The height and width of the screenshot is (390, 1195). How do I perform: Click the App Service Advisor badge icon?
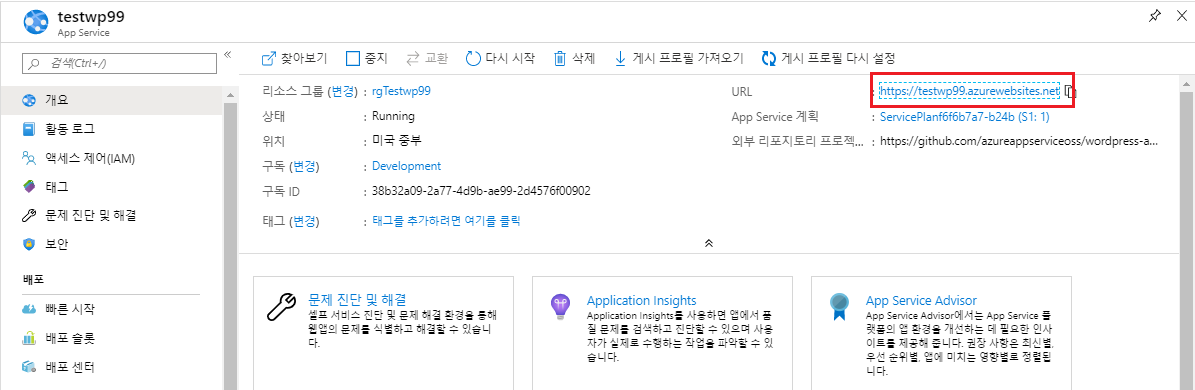[839, 307]
